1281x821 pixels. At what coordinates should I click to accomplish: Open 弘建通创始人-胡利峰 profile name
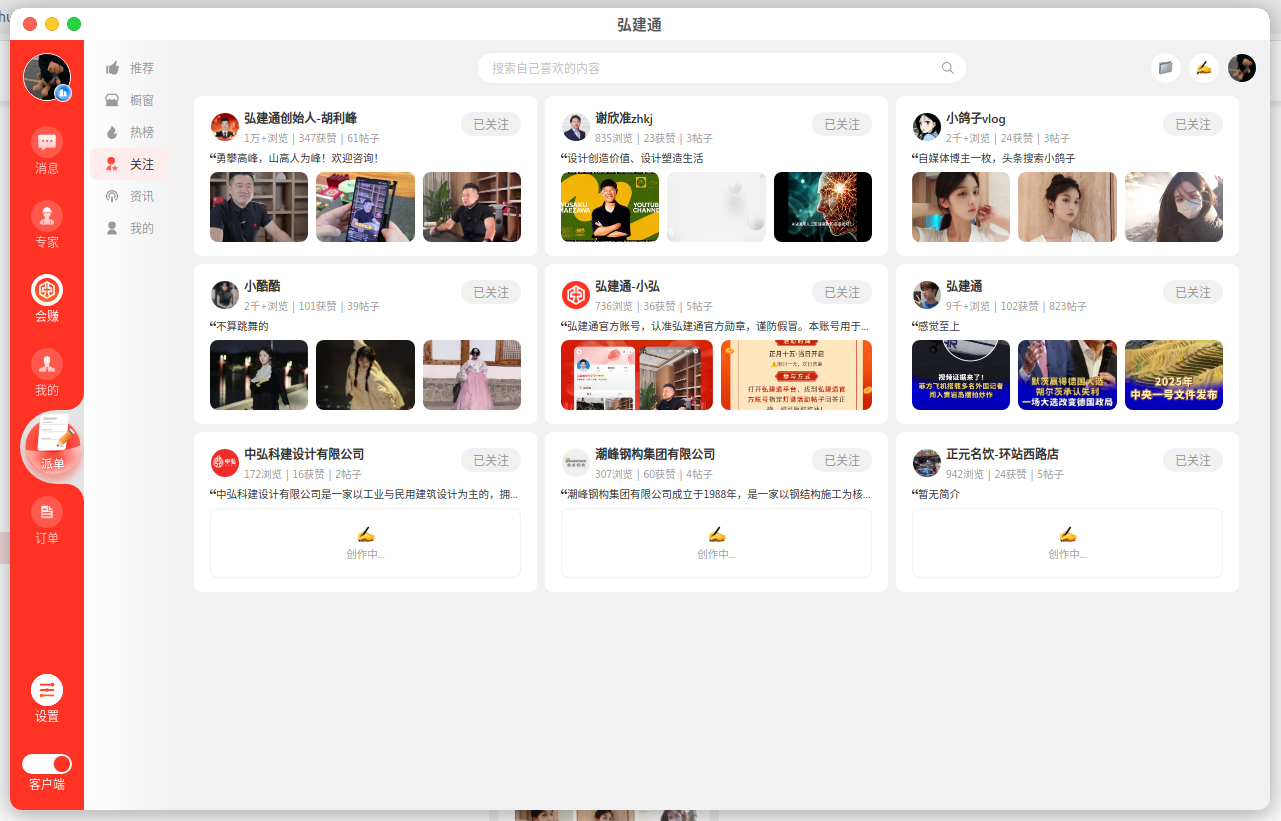(x=300, y=118)
